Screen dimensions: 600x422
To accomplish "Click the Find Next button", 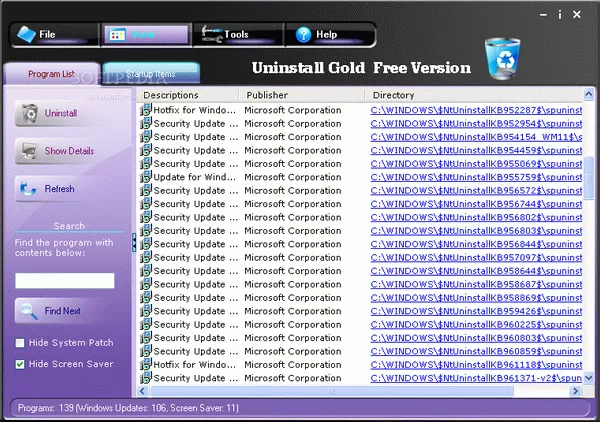I will 54,311.
